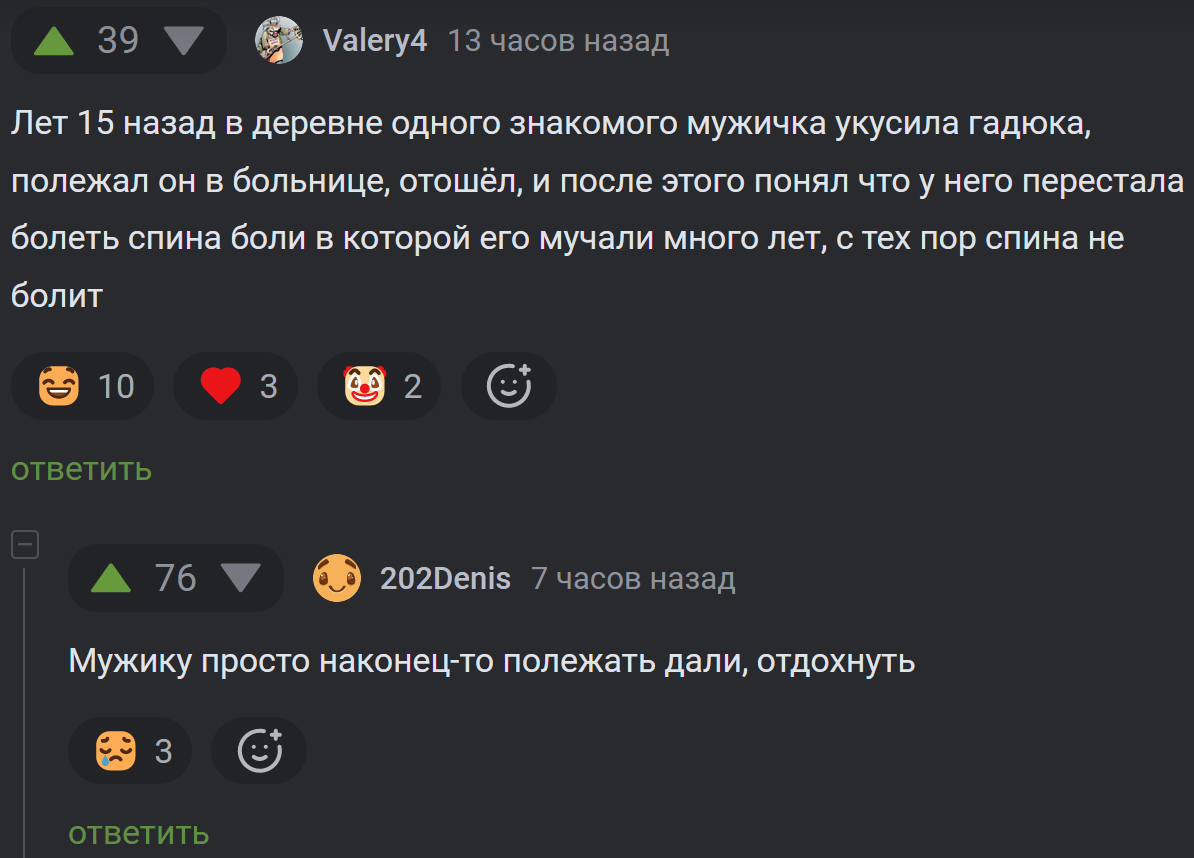
Task: Add laughing emoji reaction with 10 count
Action: tap(82, 386)
